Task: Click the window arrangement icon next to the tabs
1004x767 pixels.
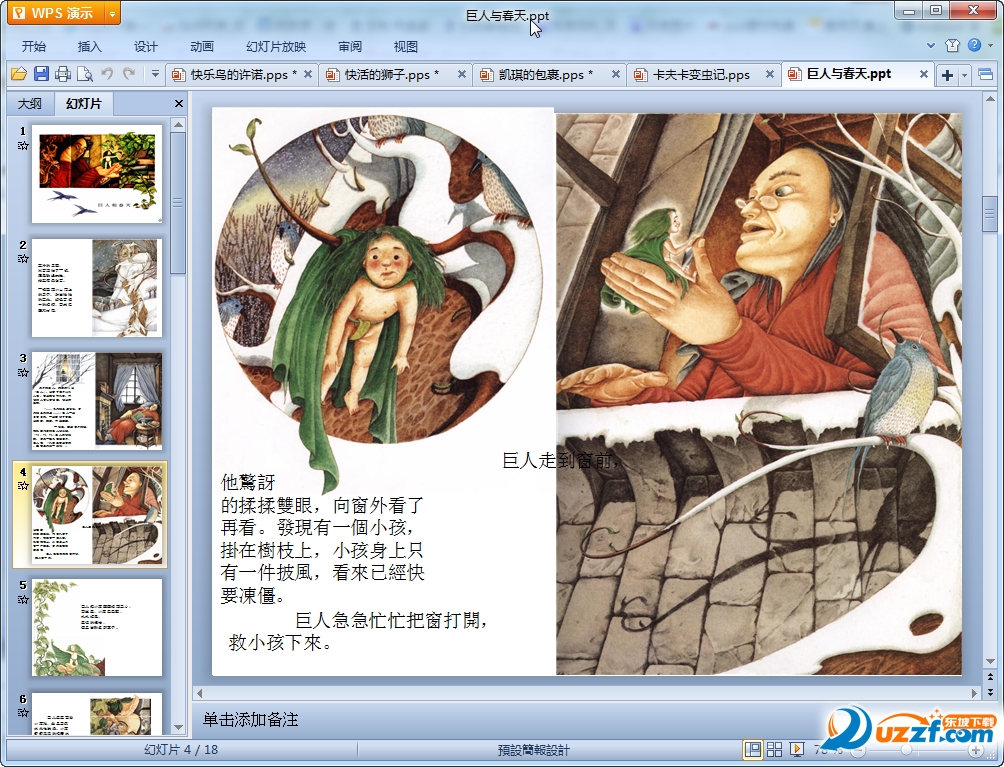Action: pyautogui.click(x=985, y=75)
